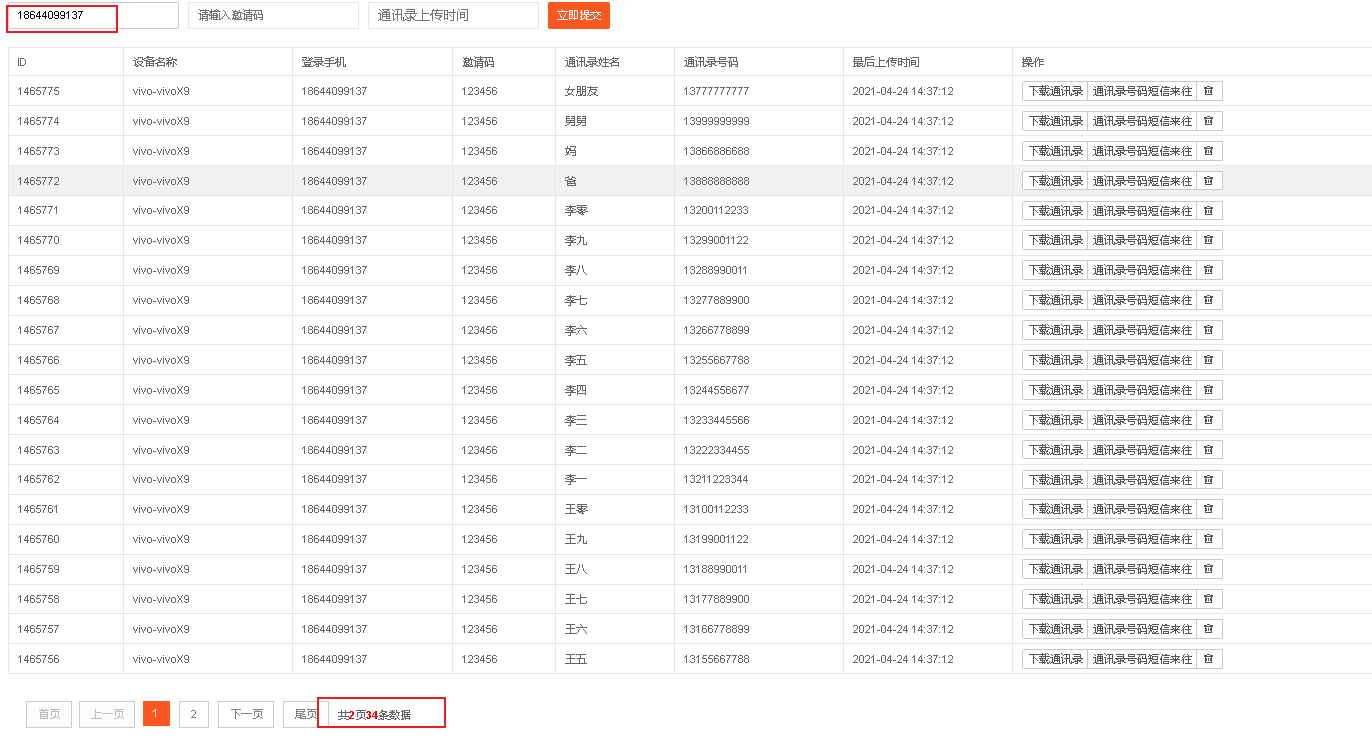Download contacts in the 王九 row
Screen dimensions: 1372x747
pyautogui.click(x=1055, y=540)
